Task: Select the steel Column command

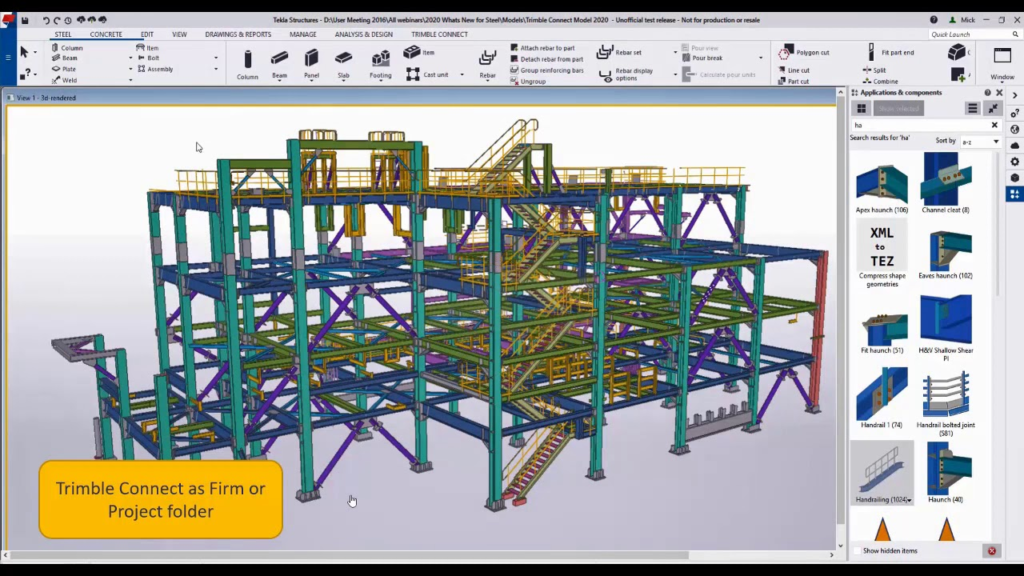Action: (x=67, y=48)
